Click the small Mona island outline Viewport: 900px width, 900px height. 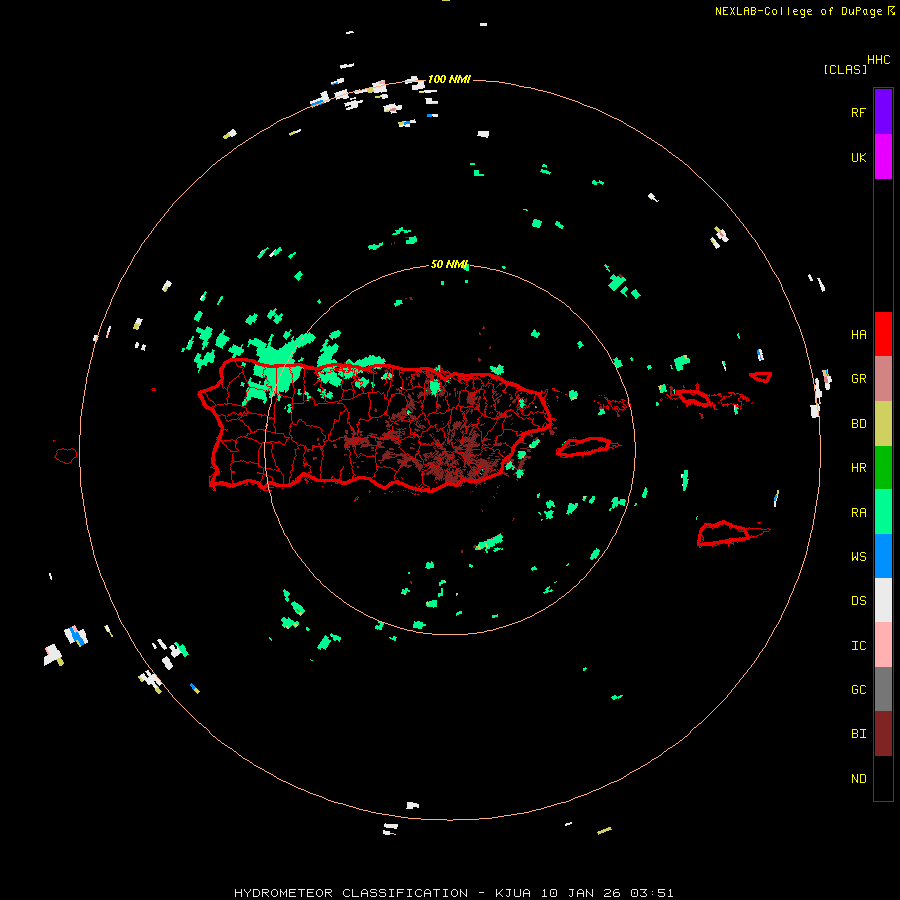(65, 455)
